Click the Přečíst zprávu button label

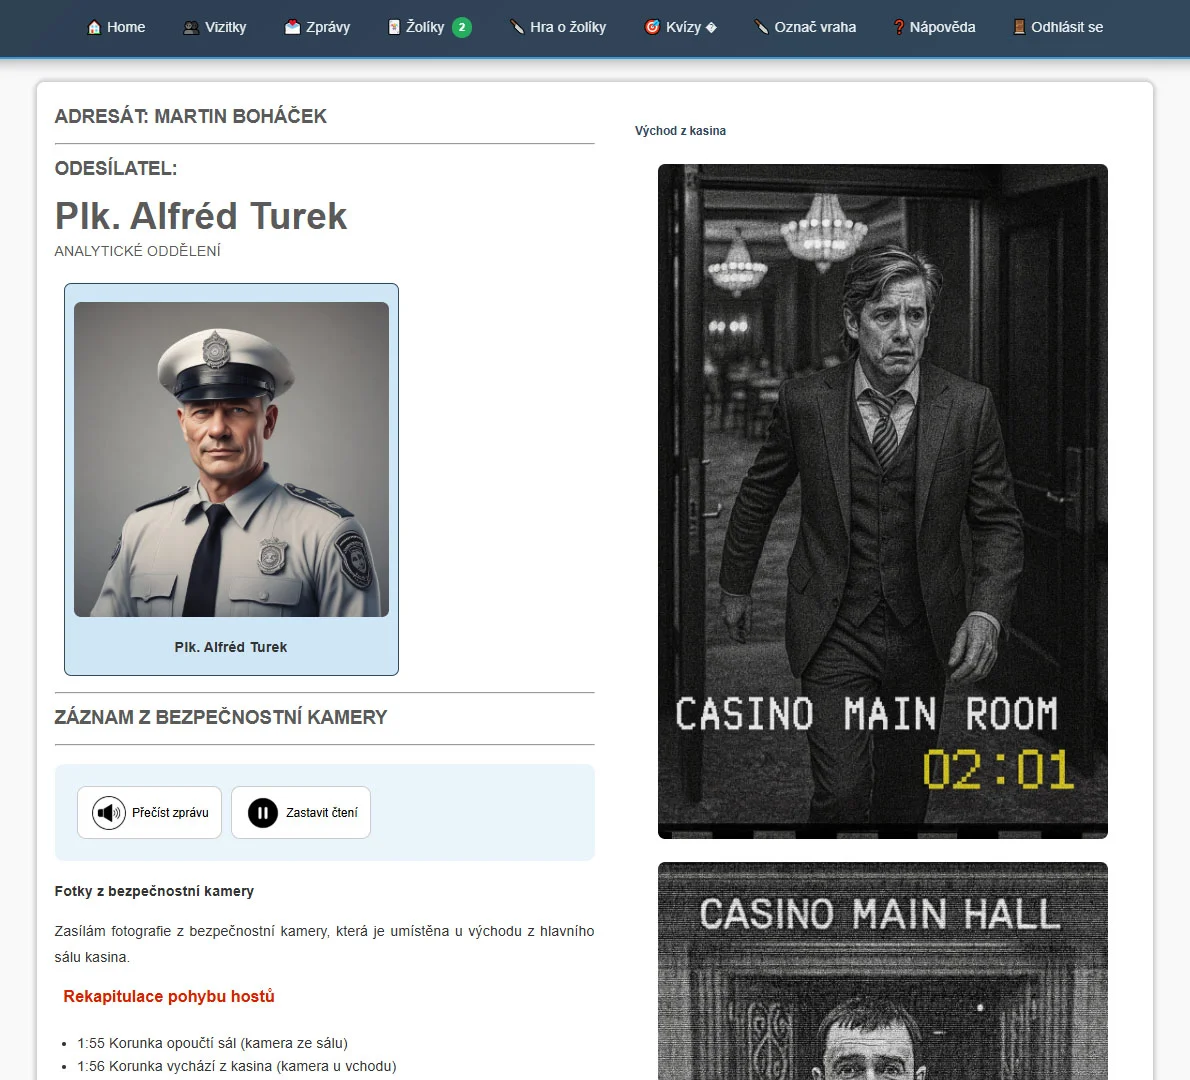[x=170, y=813]
